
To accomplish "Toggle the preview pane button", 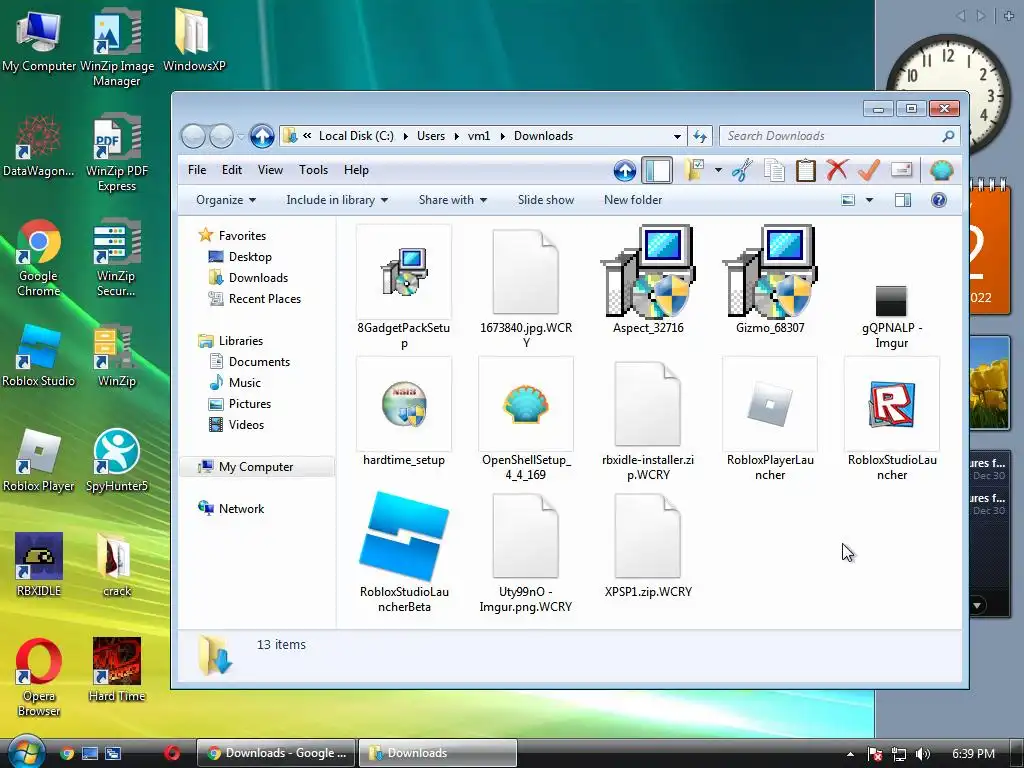I will [x=903, y=200].
